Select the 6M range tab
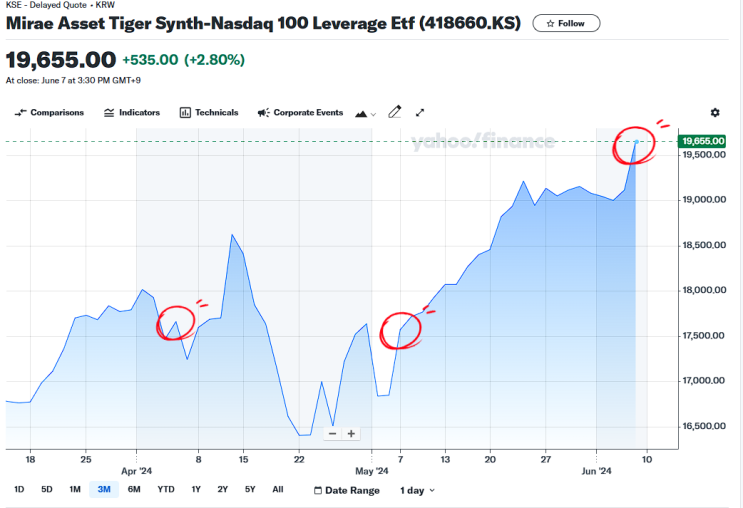This screenshot has height=508, width=743. pos(134,490)
